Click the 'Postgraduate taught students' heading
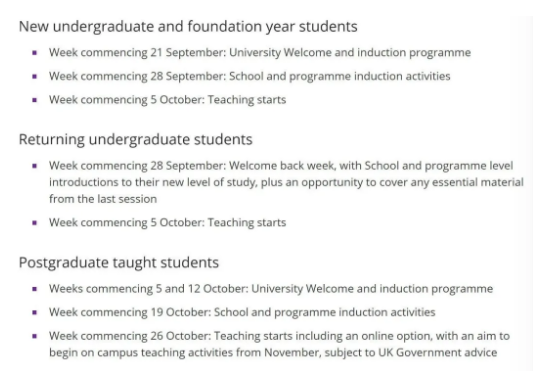Image resolution: width=533 pixels, height=378 pixels. click(x=119, y=263)
